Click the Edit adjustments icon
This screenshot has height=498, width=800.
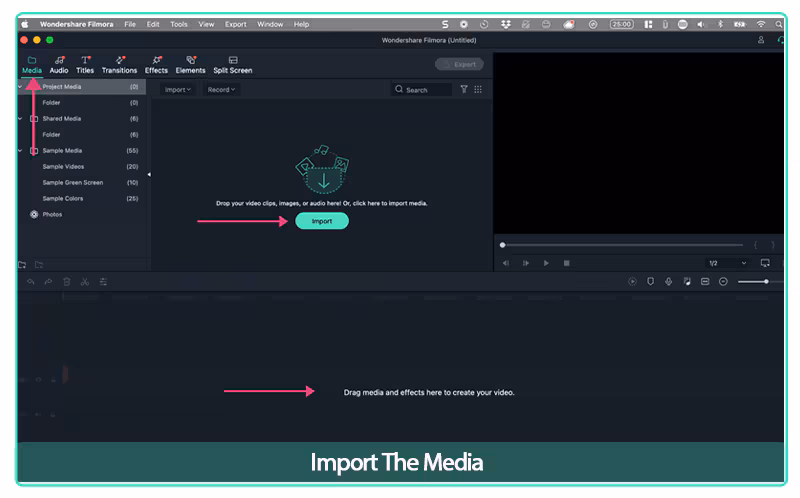(103, 282)
